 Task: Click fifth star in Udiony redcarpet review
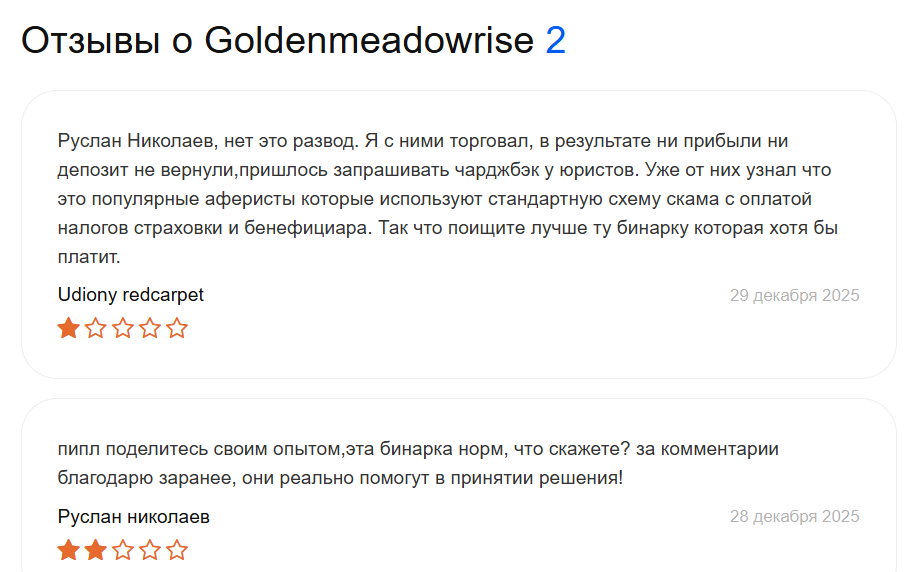(177, 328)
